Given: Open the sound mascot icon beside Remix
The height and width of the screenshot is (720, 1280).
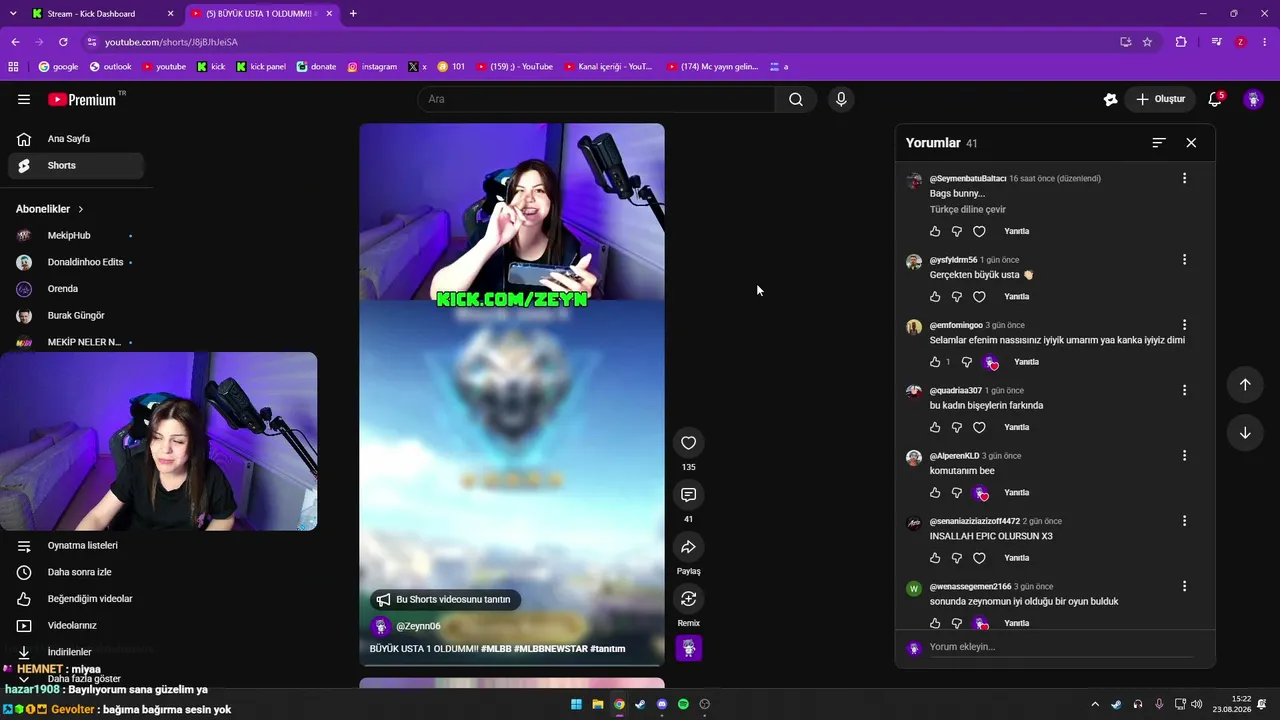Looking at the screenshot, I should click(x=688, y=648).
